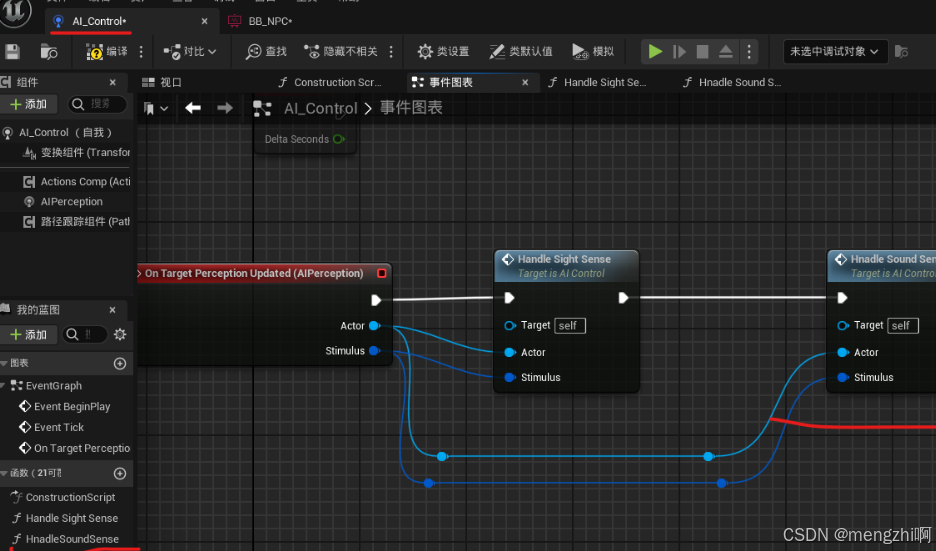Screen dimensions: 936x551
Task: Click the Find (查找) button
Action: [266, 52]
